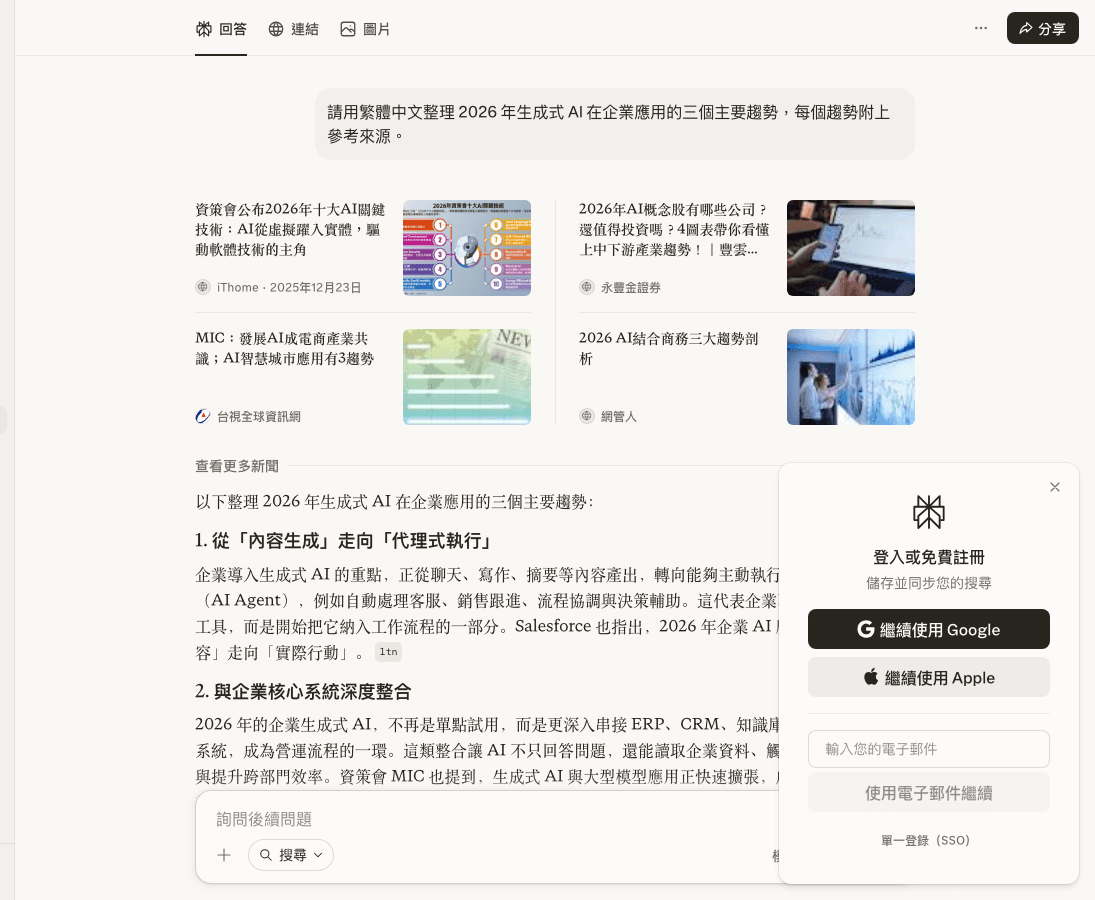The height and width of the screenshot is (900, 1095).
Task: Click the Google G logo icon
Action: 866,629
